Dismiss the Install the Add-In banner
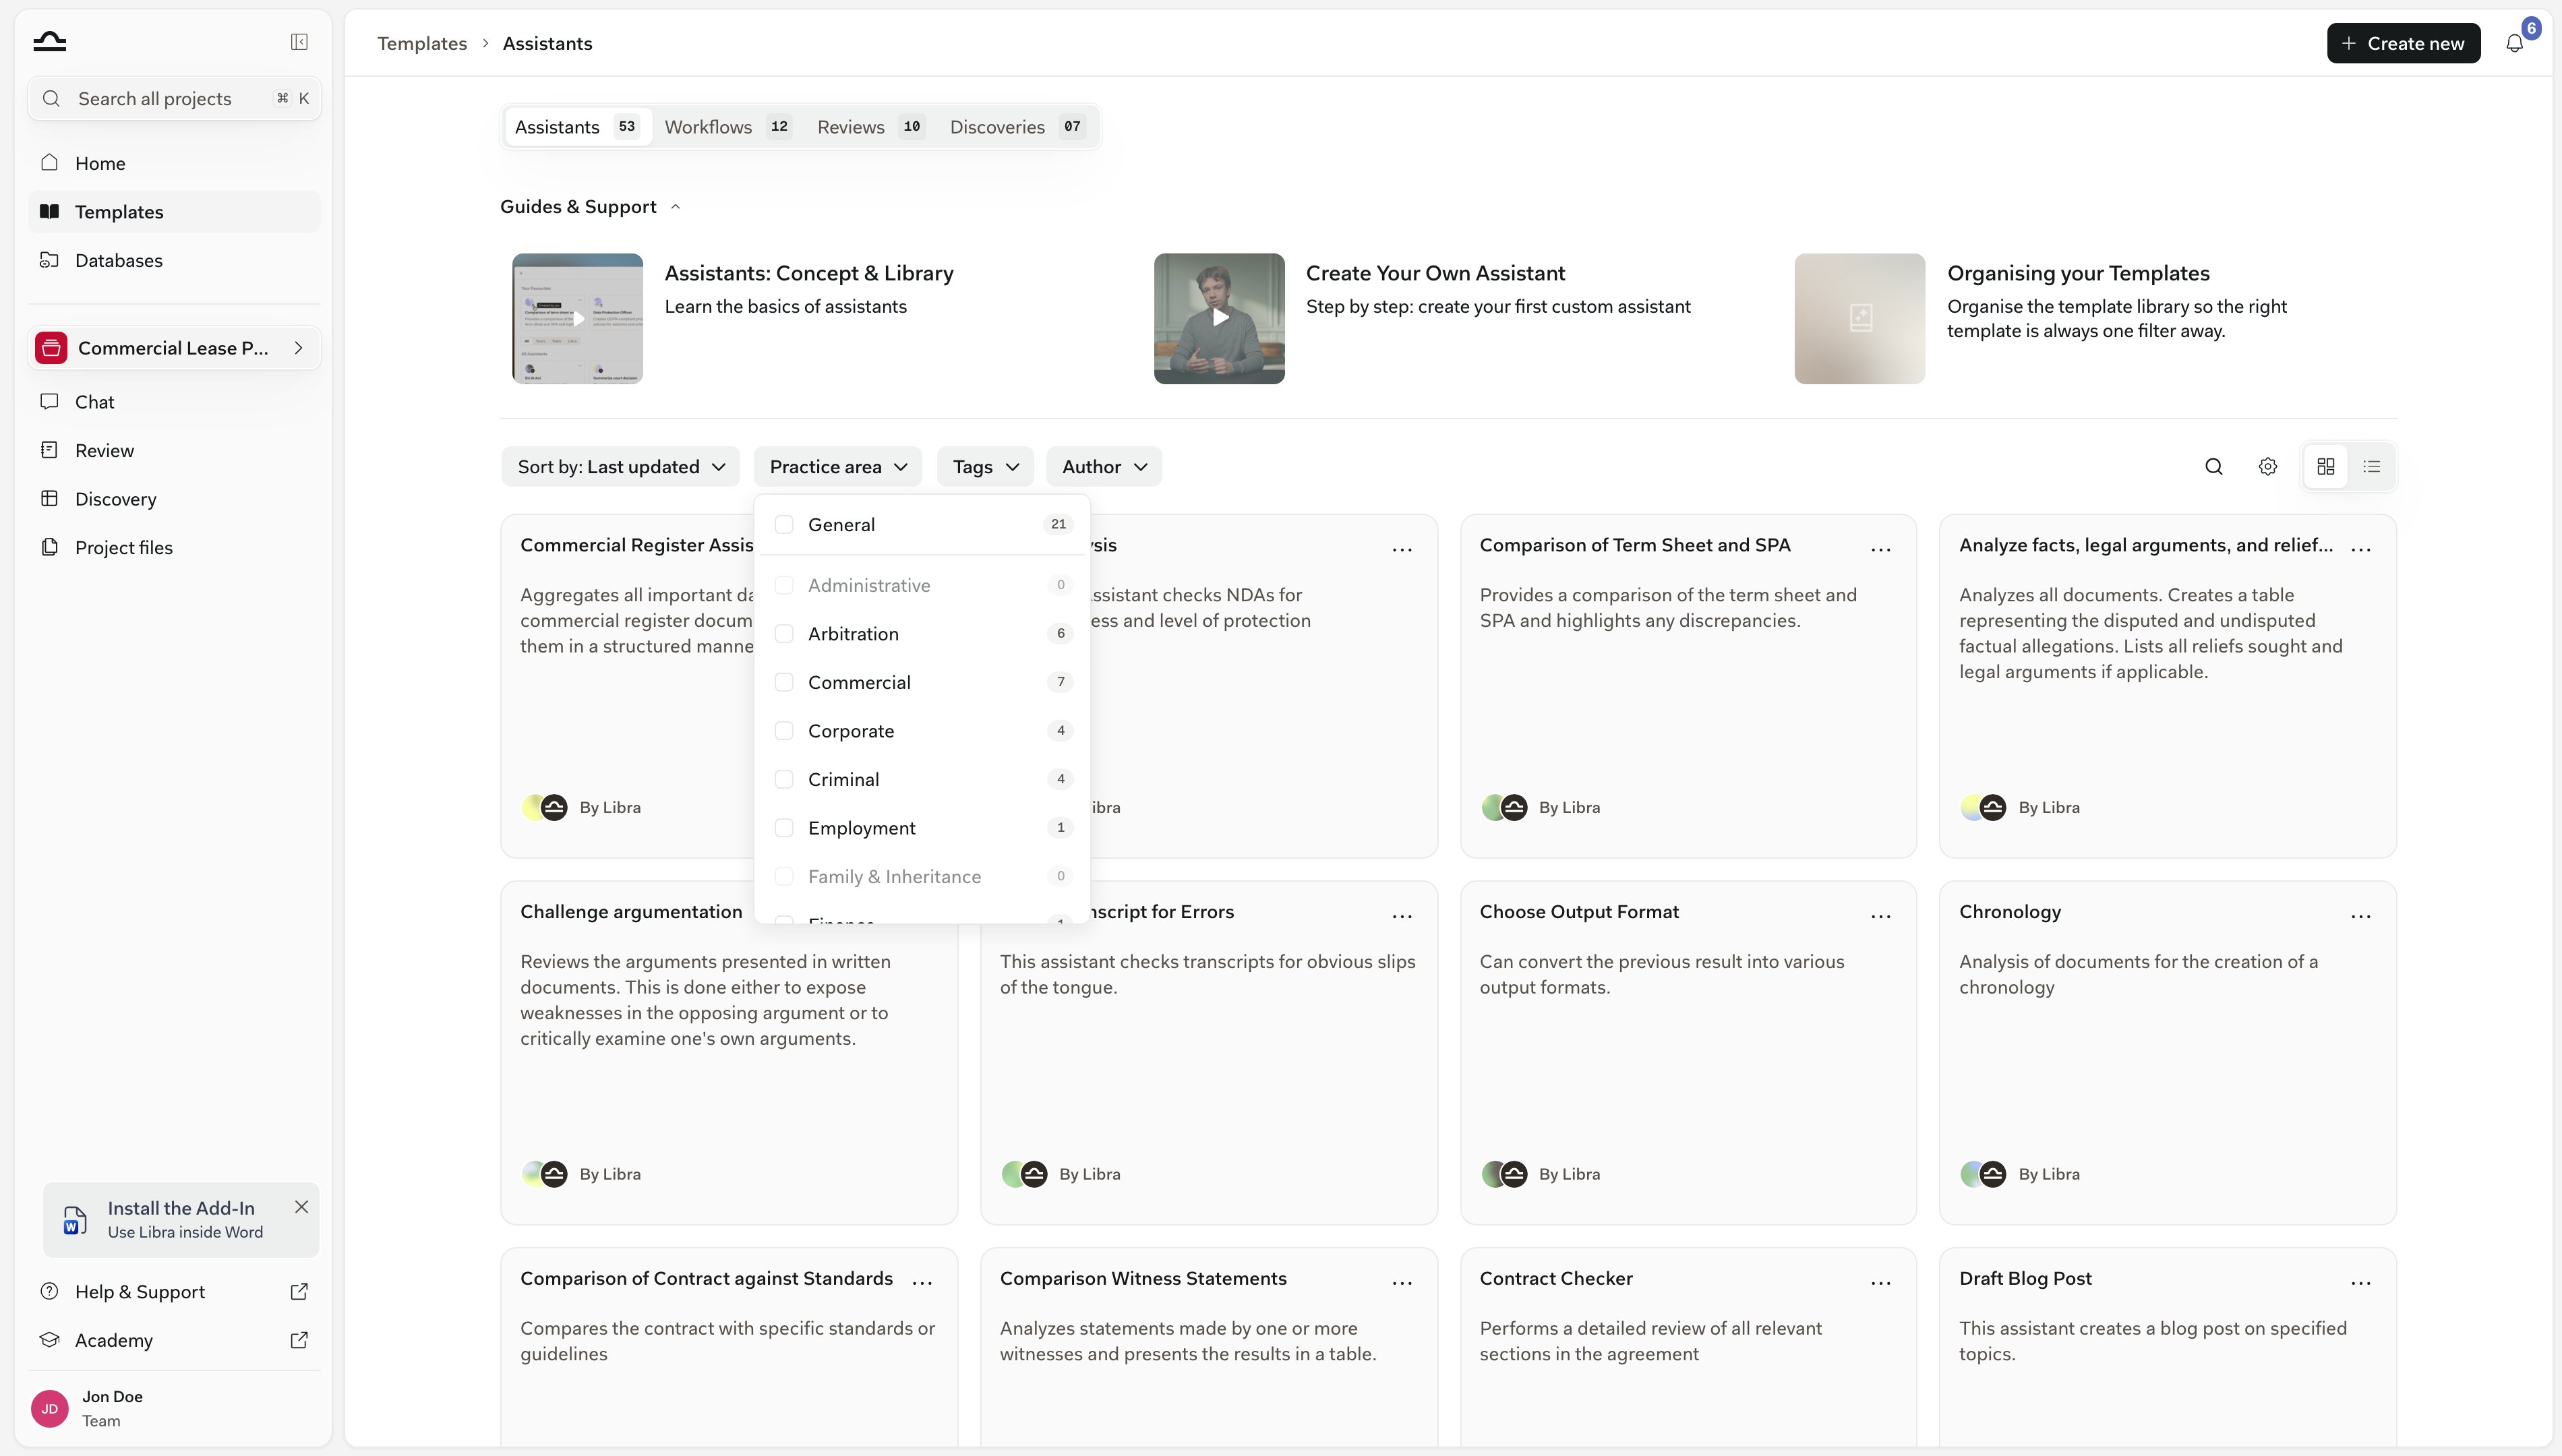This screenshot has height=1456, width=2562. click(x=301, y=1207)
